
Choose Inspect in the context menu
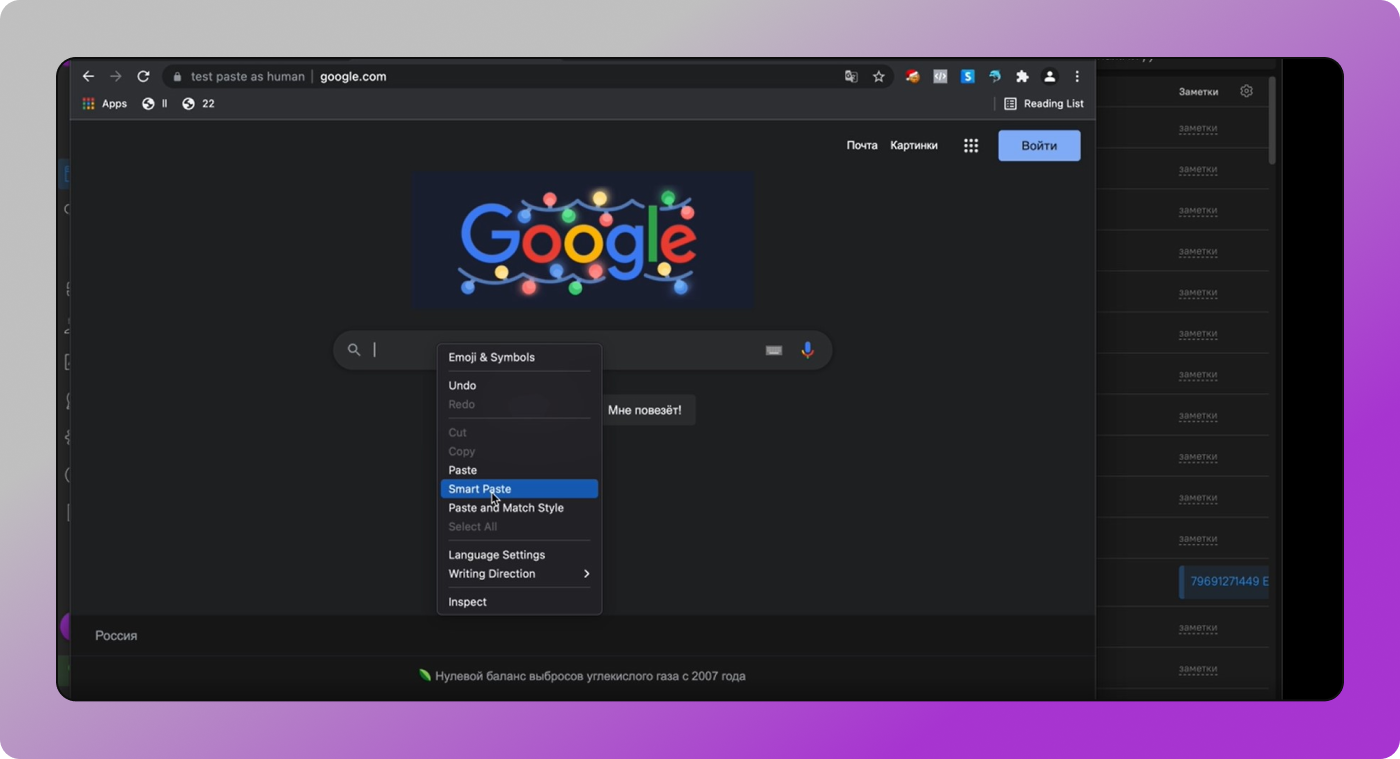coord(468,602)
